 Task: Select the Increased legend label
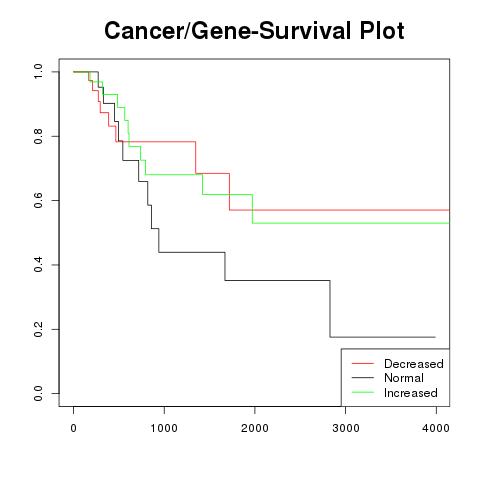coord(411,393)
